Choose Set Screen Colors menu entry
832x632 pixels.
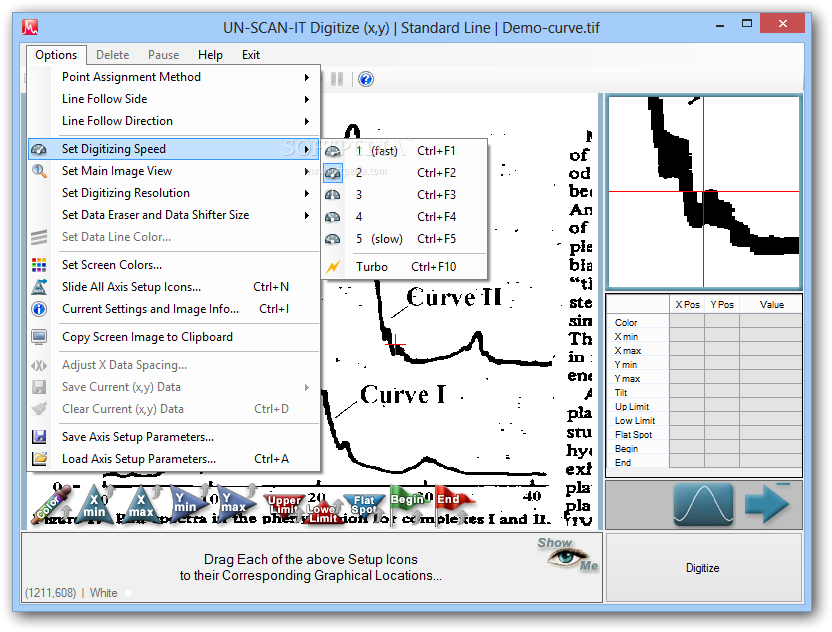174,265
